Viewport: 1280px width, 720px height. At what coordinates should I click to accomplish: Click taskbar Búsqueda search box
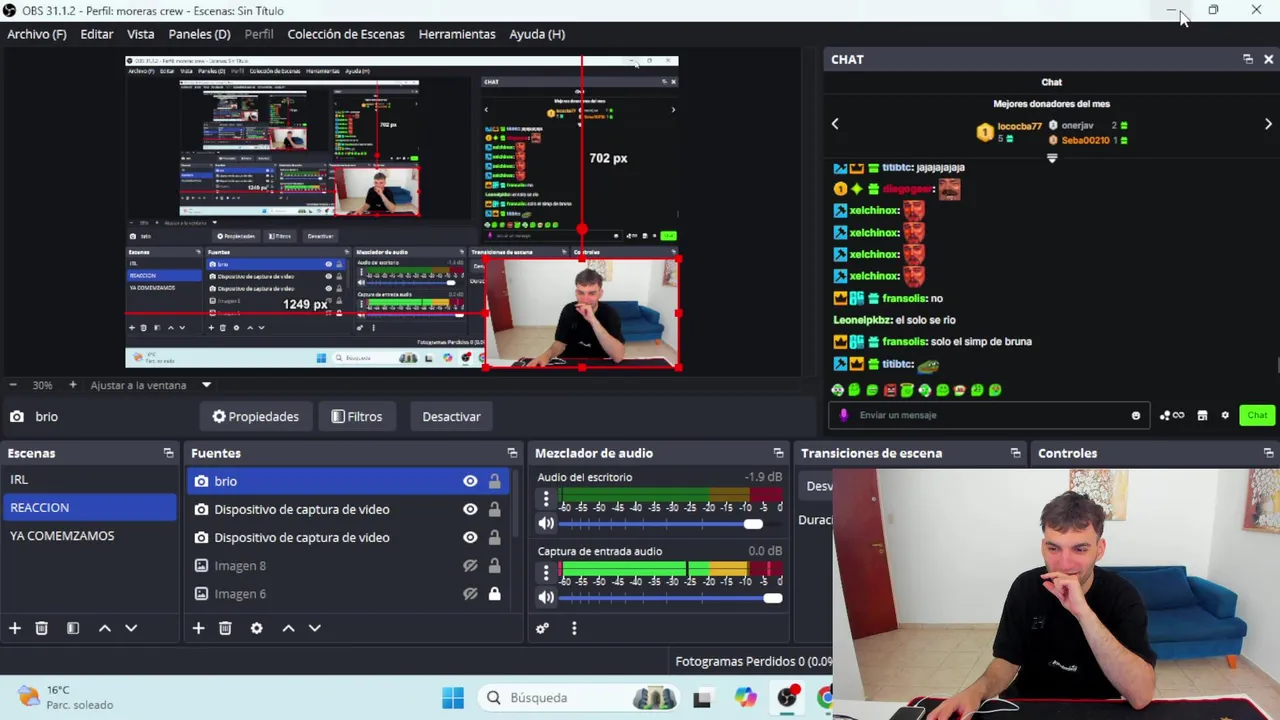coord(580,698)
